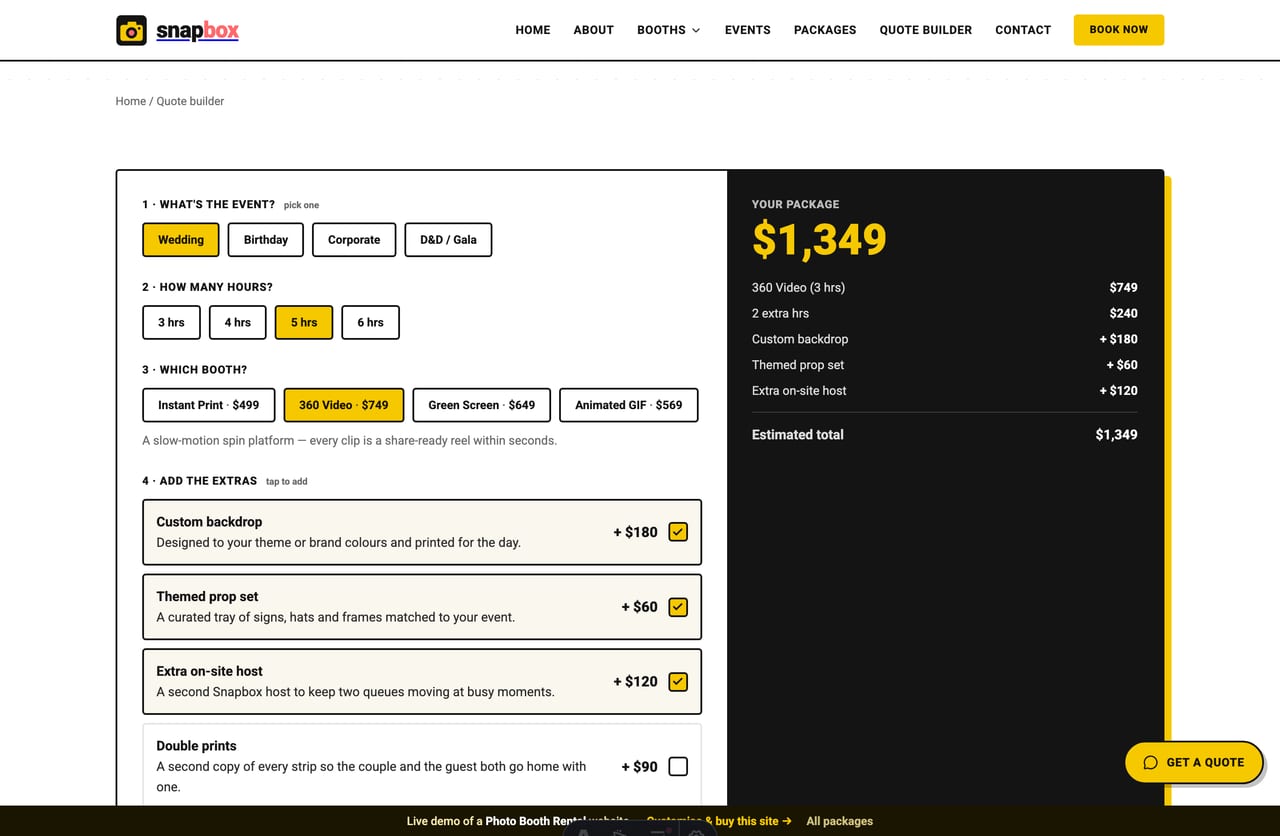The height and width of the screenshot is (836, 1280).
Task: Expand the Booths dropdown chevron
Action: pos(696,30)
